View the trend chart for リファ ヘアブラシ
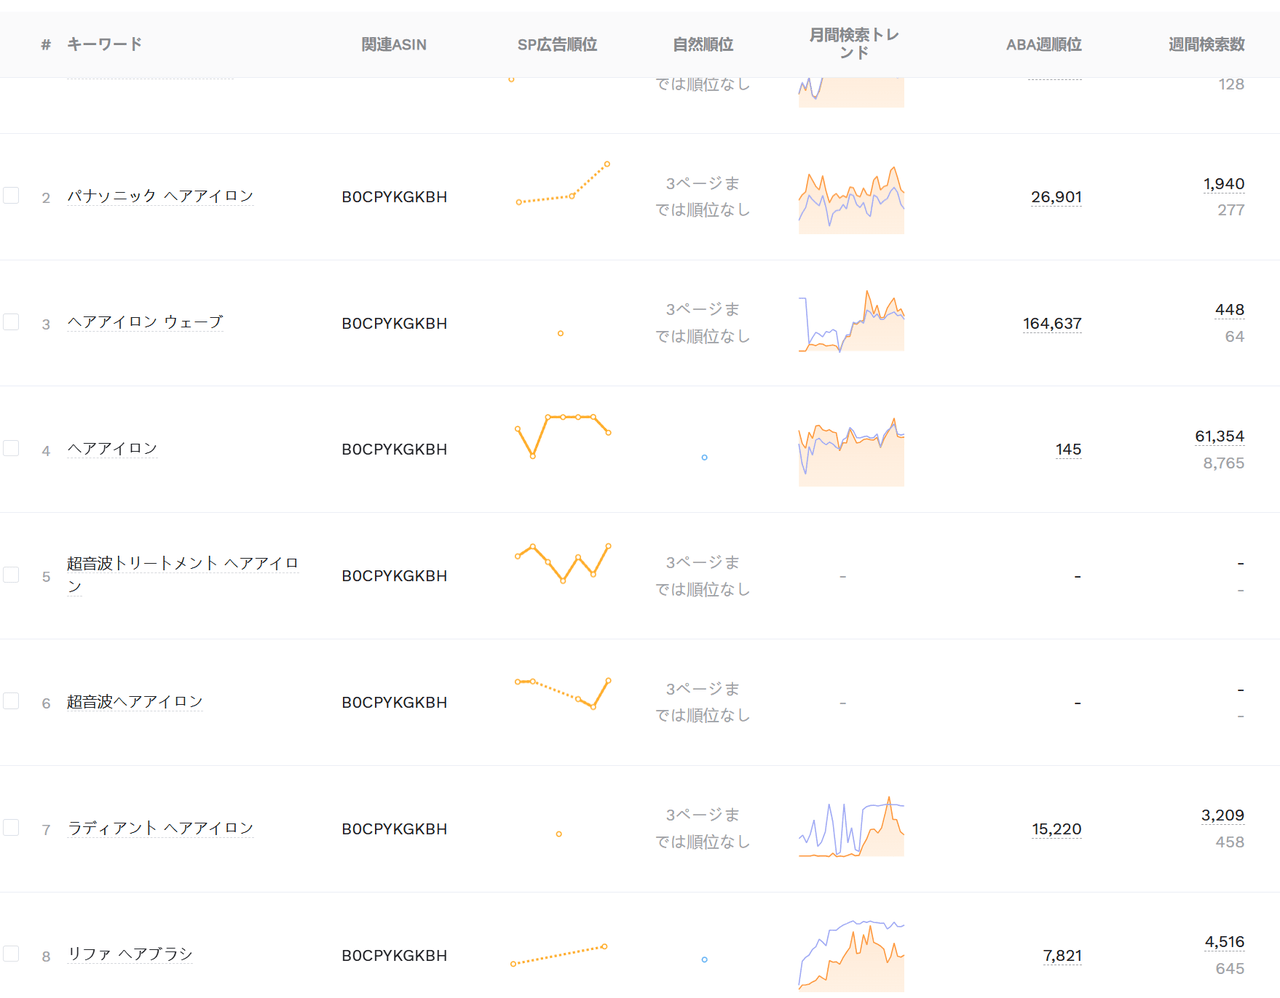The image size is (1280, 998). 851,955
